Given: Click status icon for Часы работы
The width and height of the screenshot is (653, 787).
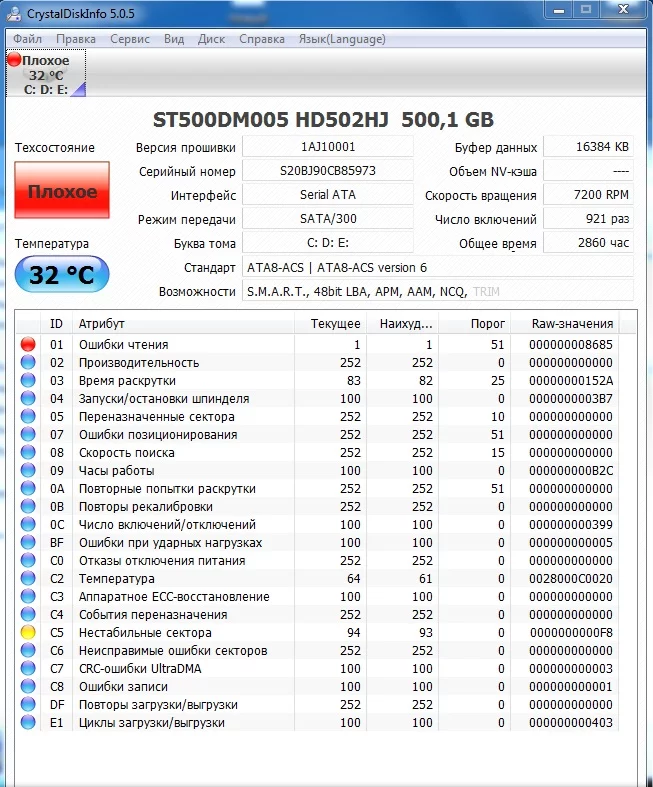Looking at the screenshot, I should tap(28, 470).
